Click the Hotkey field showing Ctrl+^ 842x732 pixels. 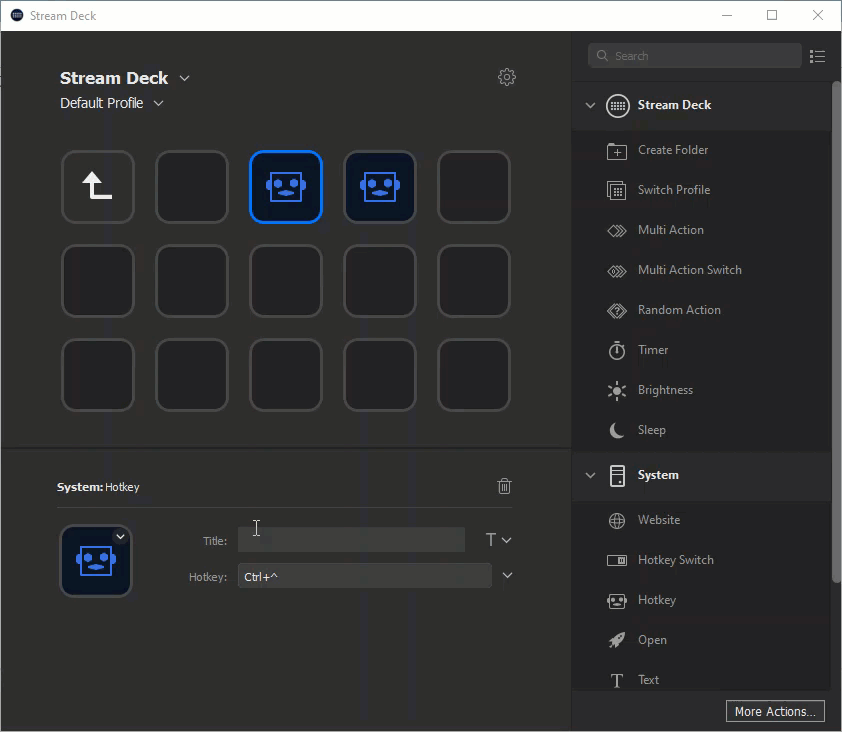click(365, 576)
